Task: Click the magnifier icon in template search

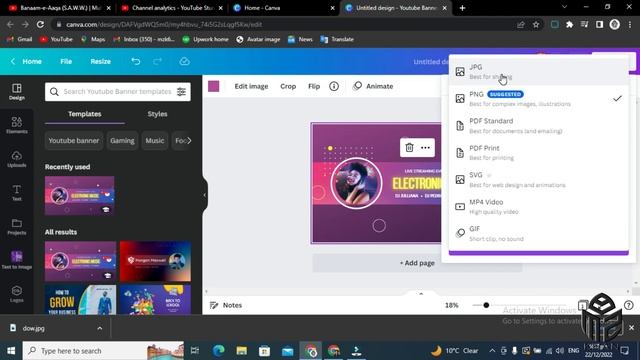Action: pos(54,92)
